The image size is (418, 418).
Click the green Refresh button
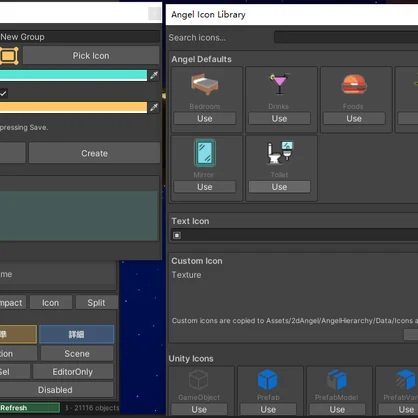coord(30,408)
